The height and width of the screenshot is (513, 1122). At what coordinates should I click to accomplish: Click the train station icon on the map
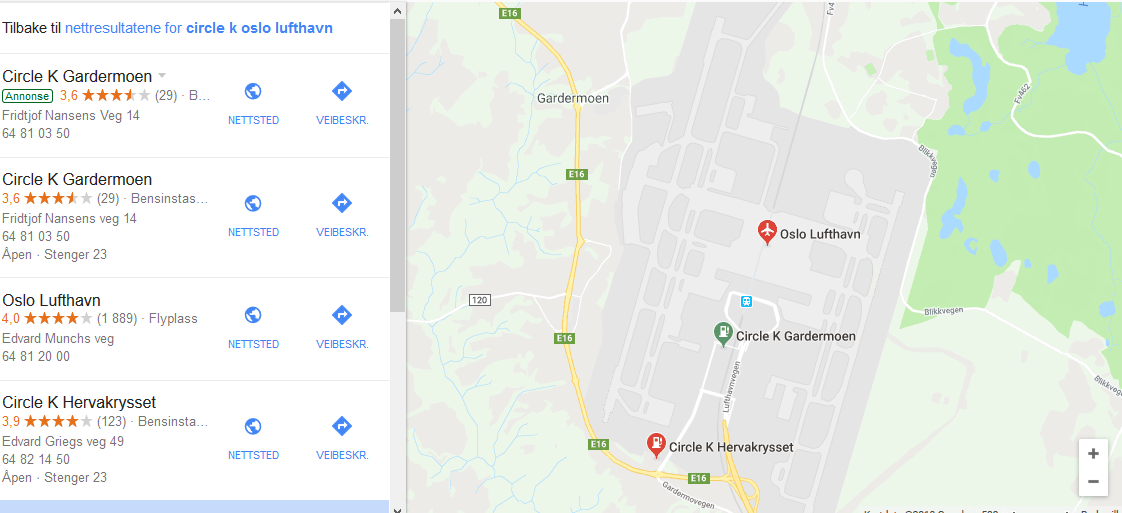point(747,301)
